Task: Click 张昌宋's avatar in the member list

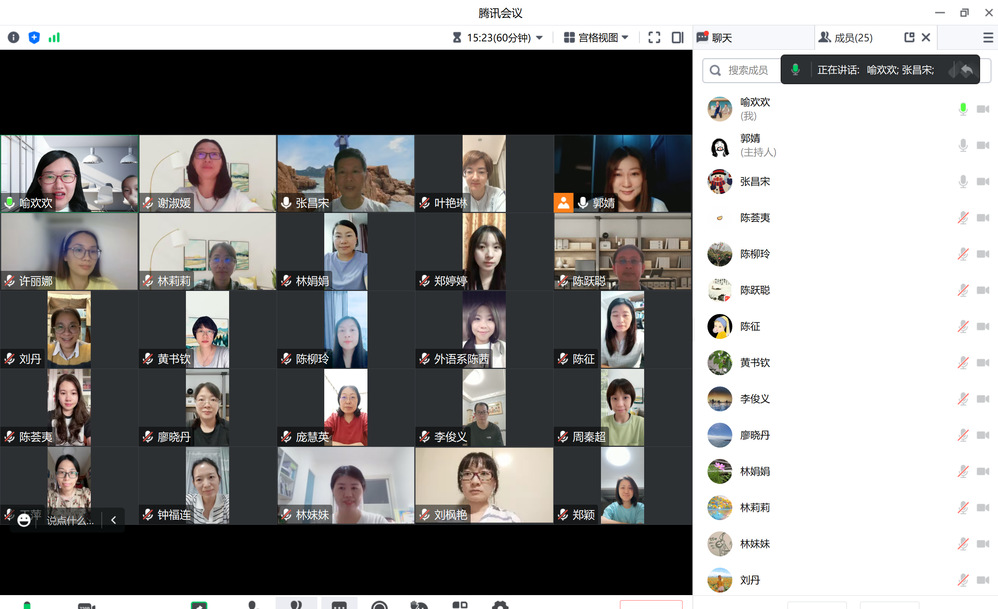Action: [x=720, y=181]
